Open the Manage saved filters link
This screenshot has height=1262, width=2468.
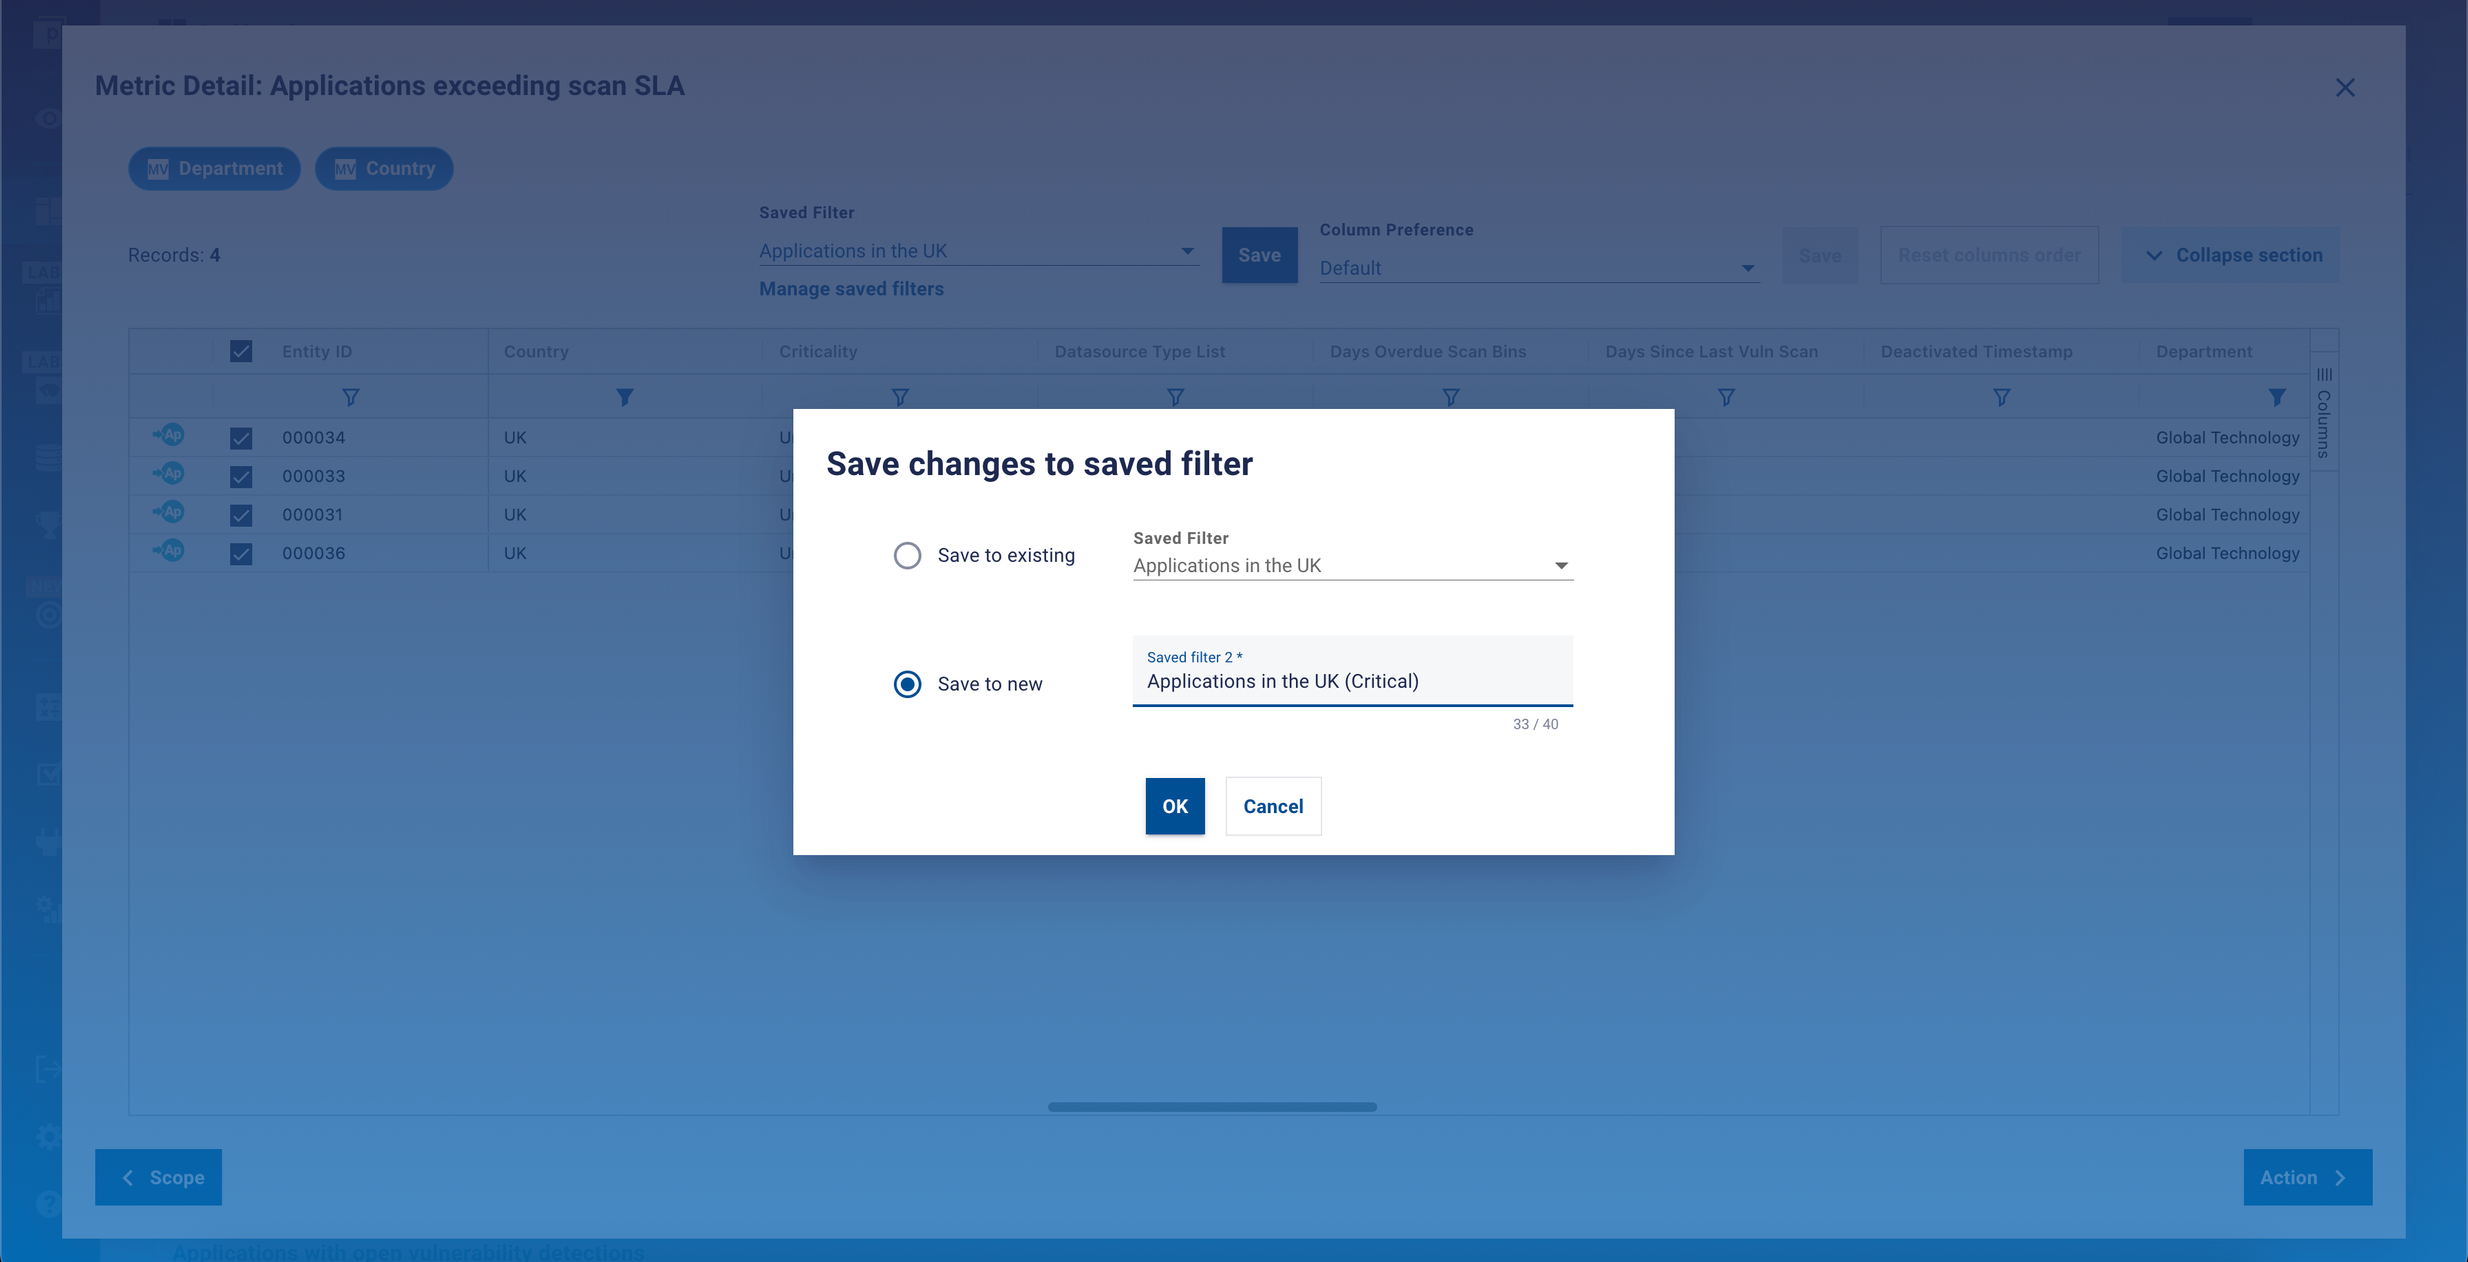[x=851, y=289]
